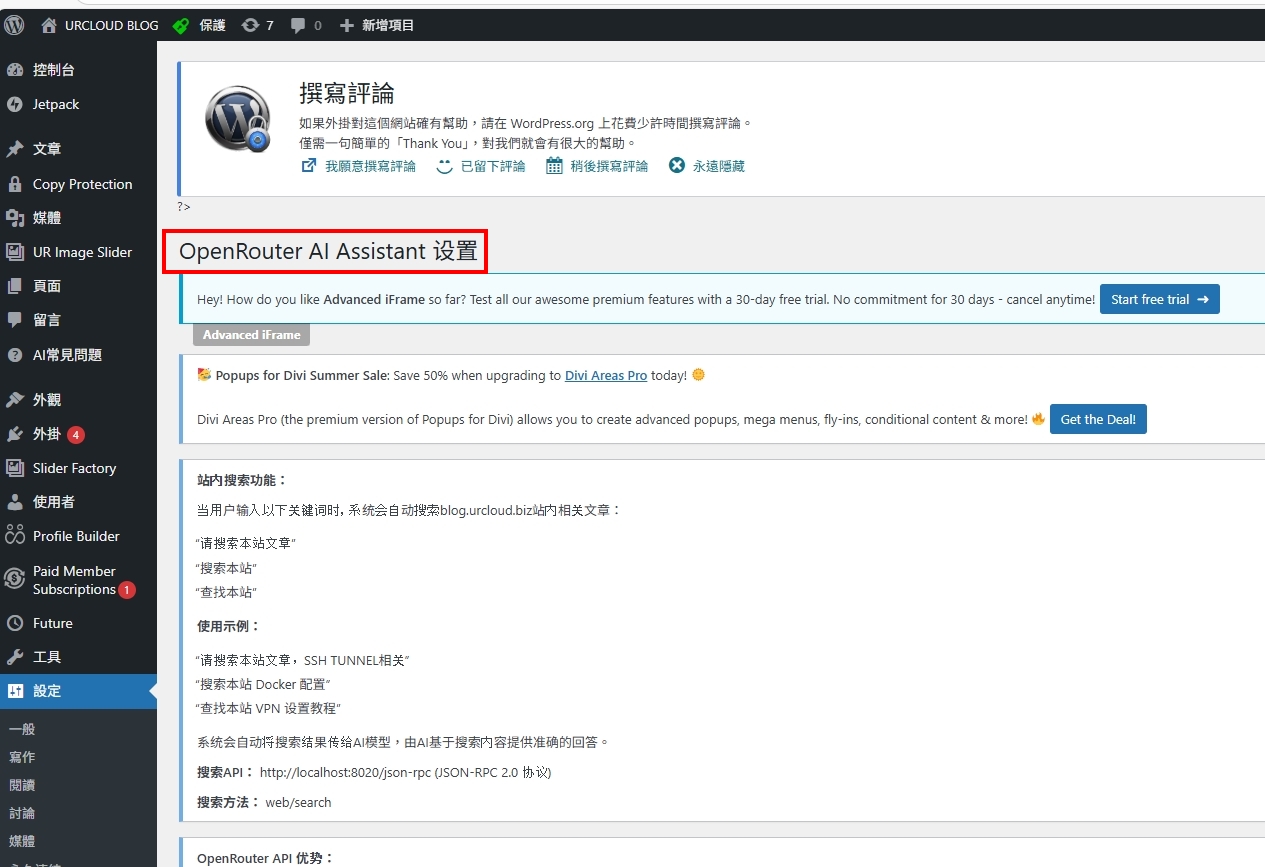Screen dimensions: 1265x867
Task: Open the URCLOUD BLOG home icon
Action: [x=49, y=25]
